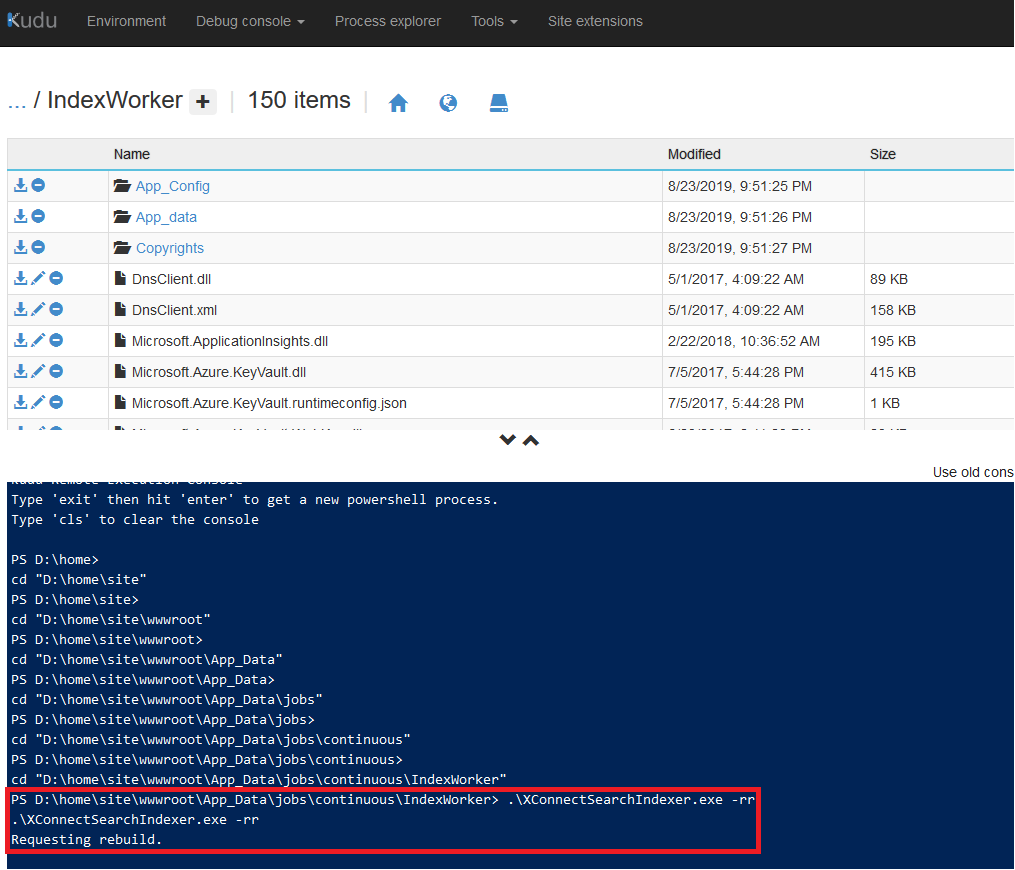Open the App_data folder link
The width and height of the screenshot is (1015, 870).
[x=166, y=218]
